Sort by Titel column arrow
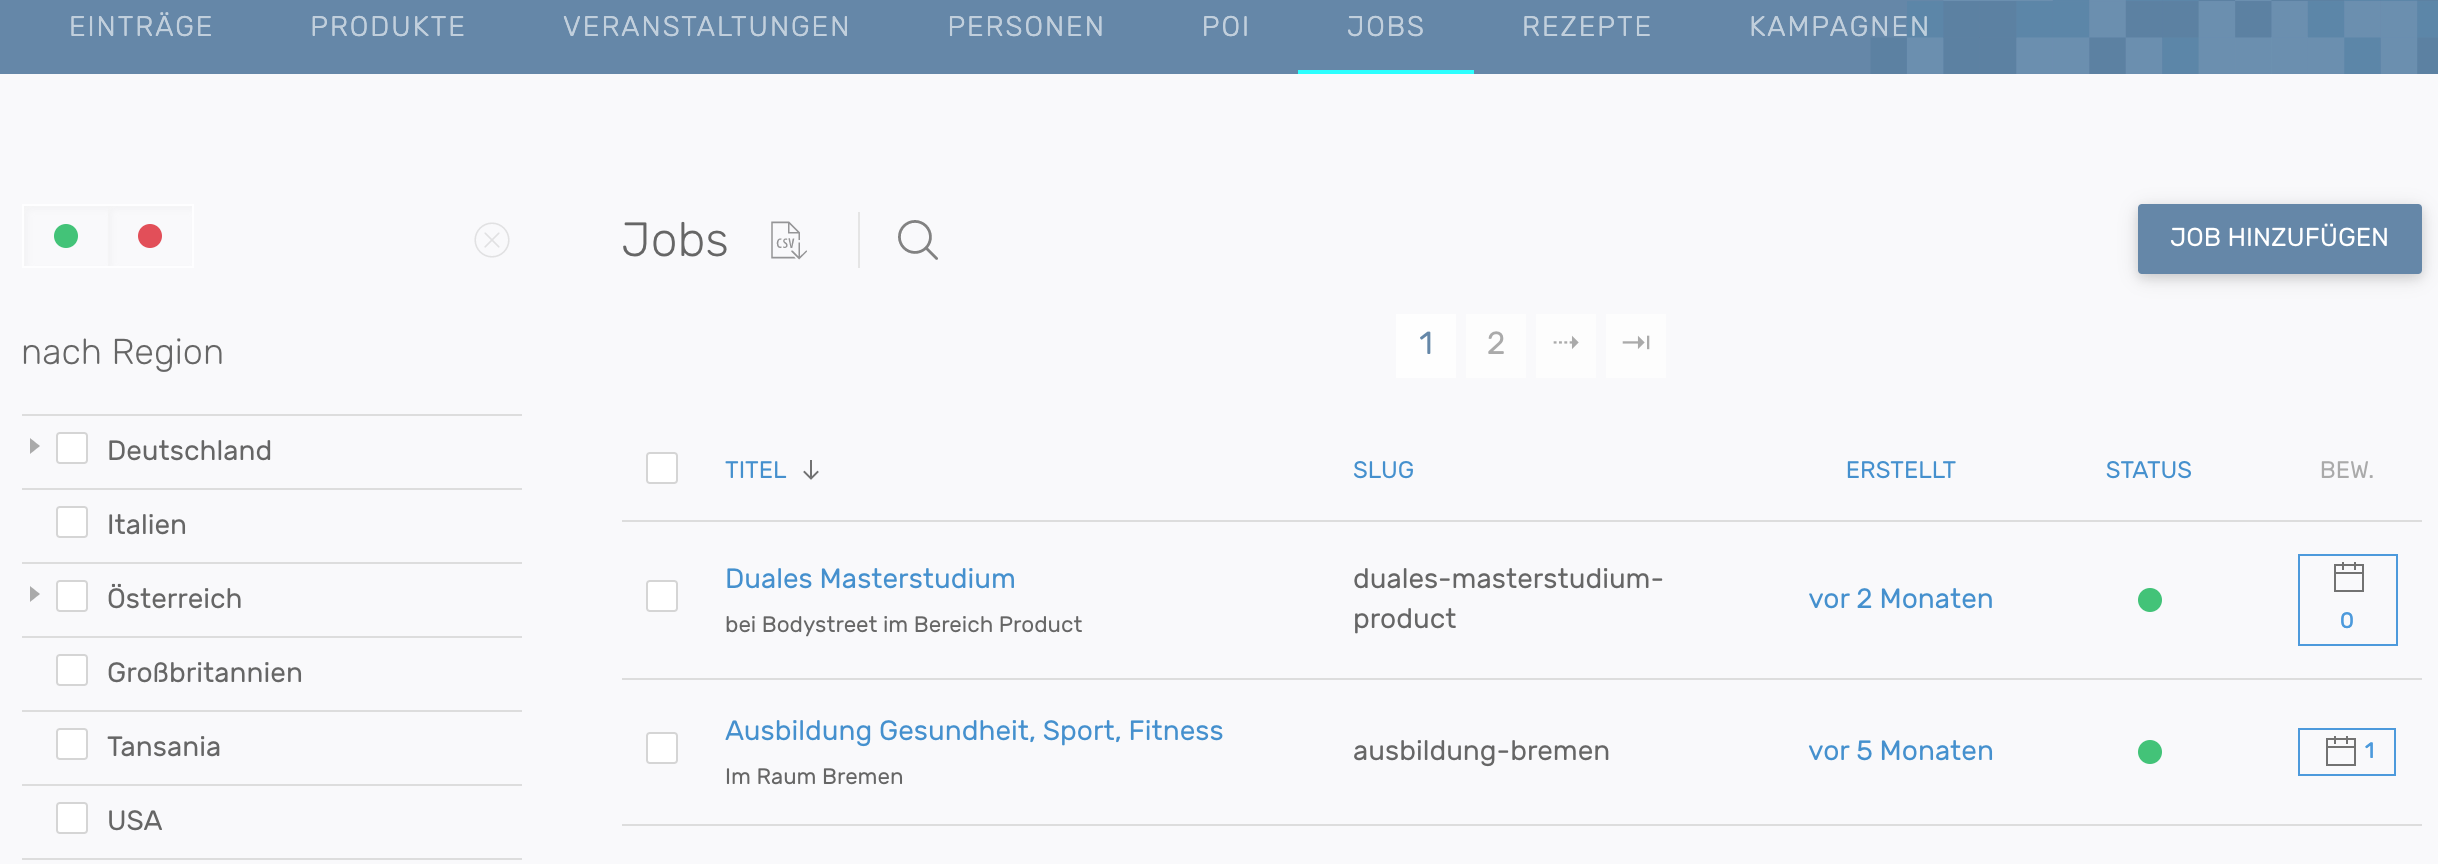 pos(811,470)
